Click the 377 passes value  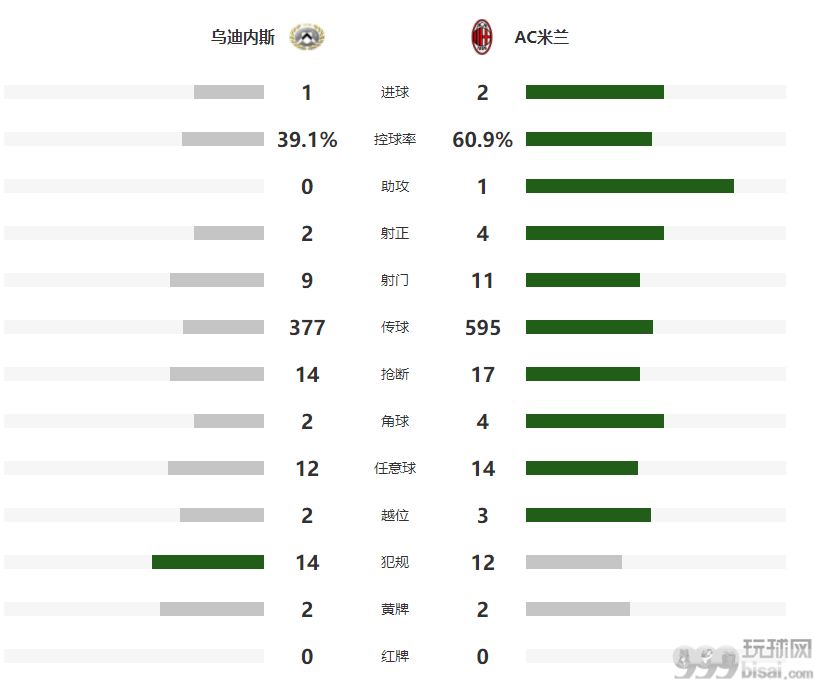(307, 328)
